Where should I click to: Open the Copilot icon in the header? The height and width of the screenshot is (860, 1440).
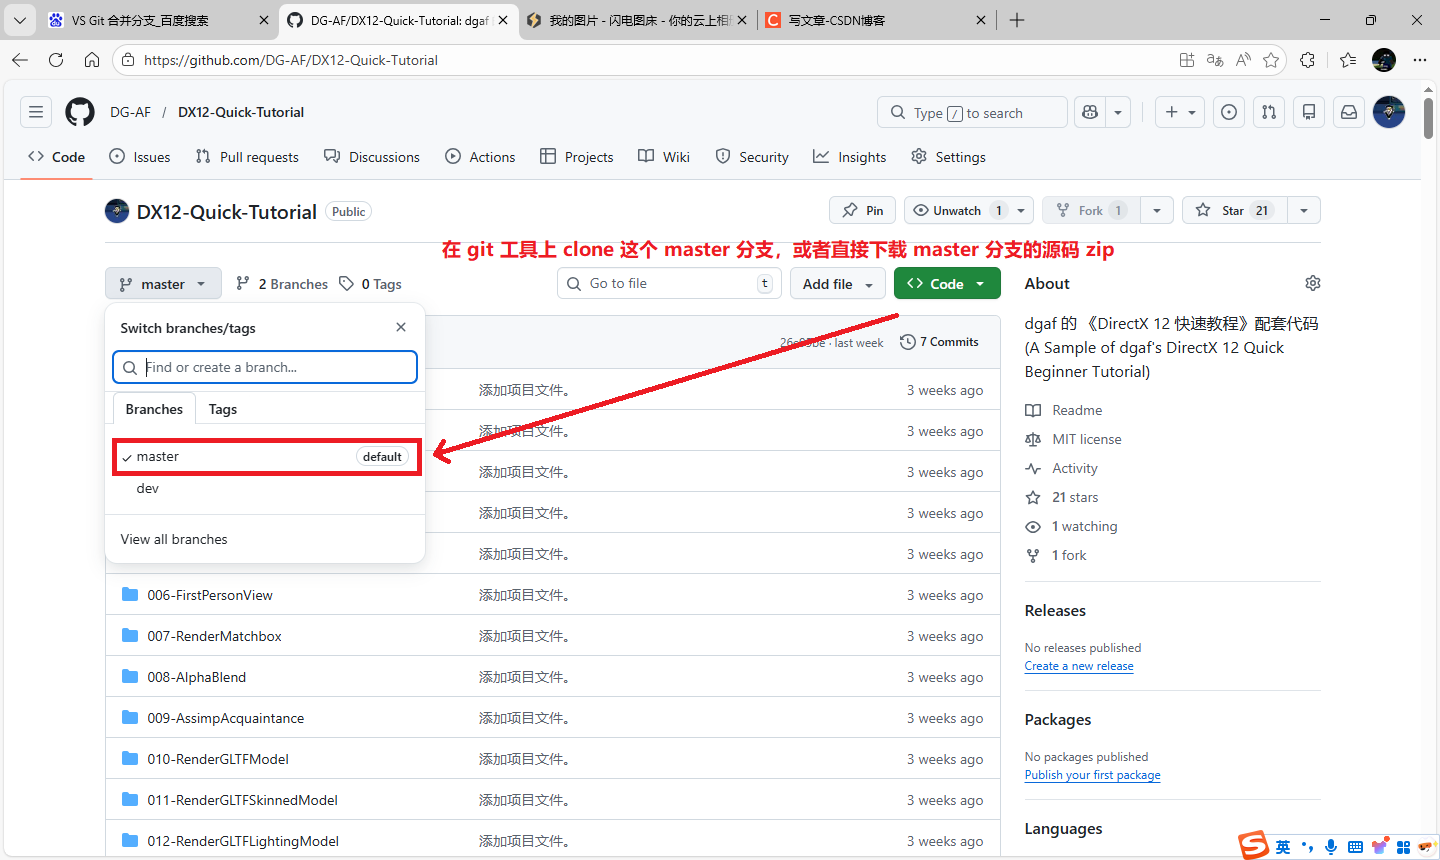tap(1090, 112)
